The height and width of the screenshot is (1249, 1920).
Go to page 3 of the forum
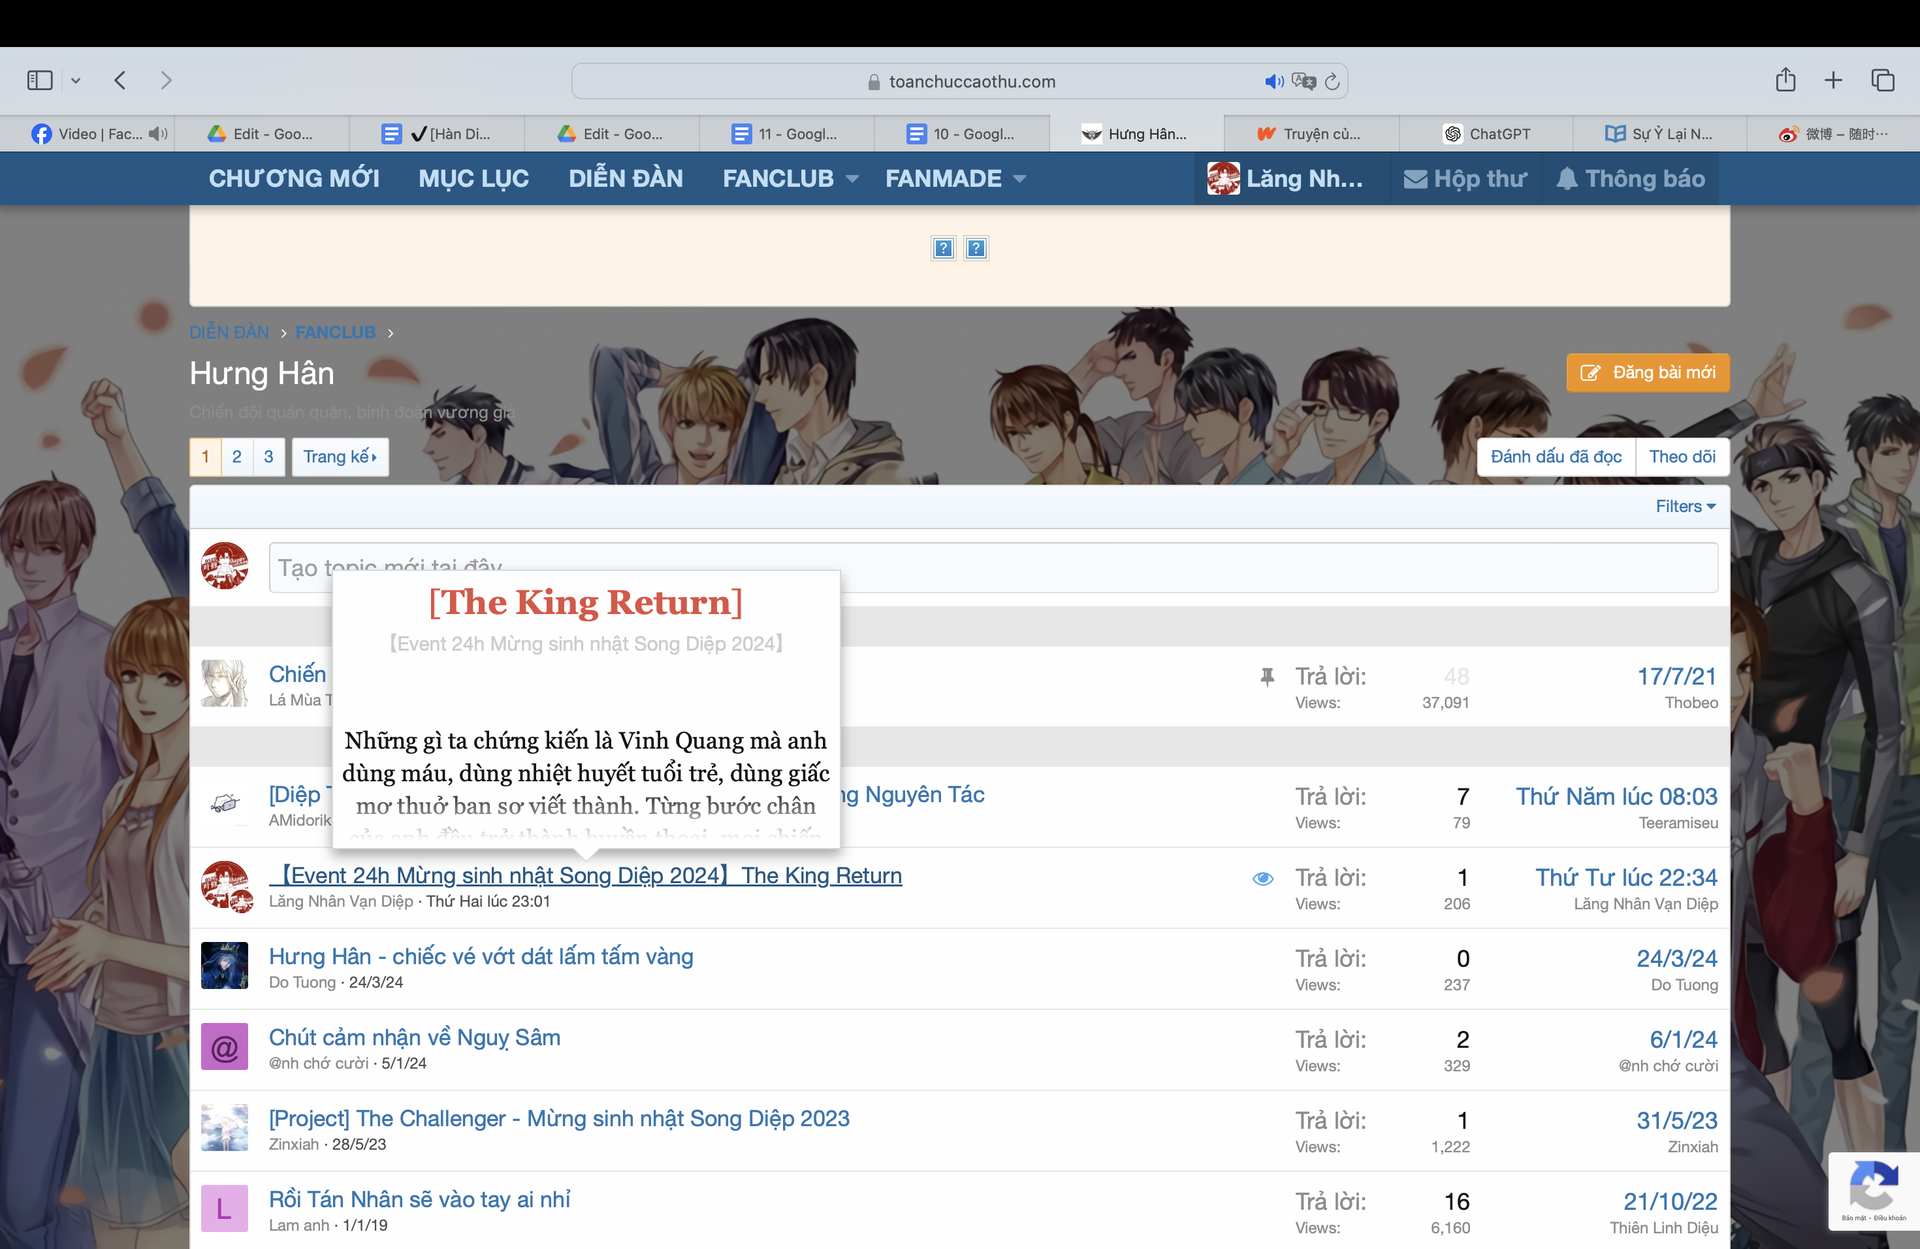tap(268, 457)
